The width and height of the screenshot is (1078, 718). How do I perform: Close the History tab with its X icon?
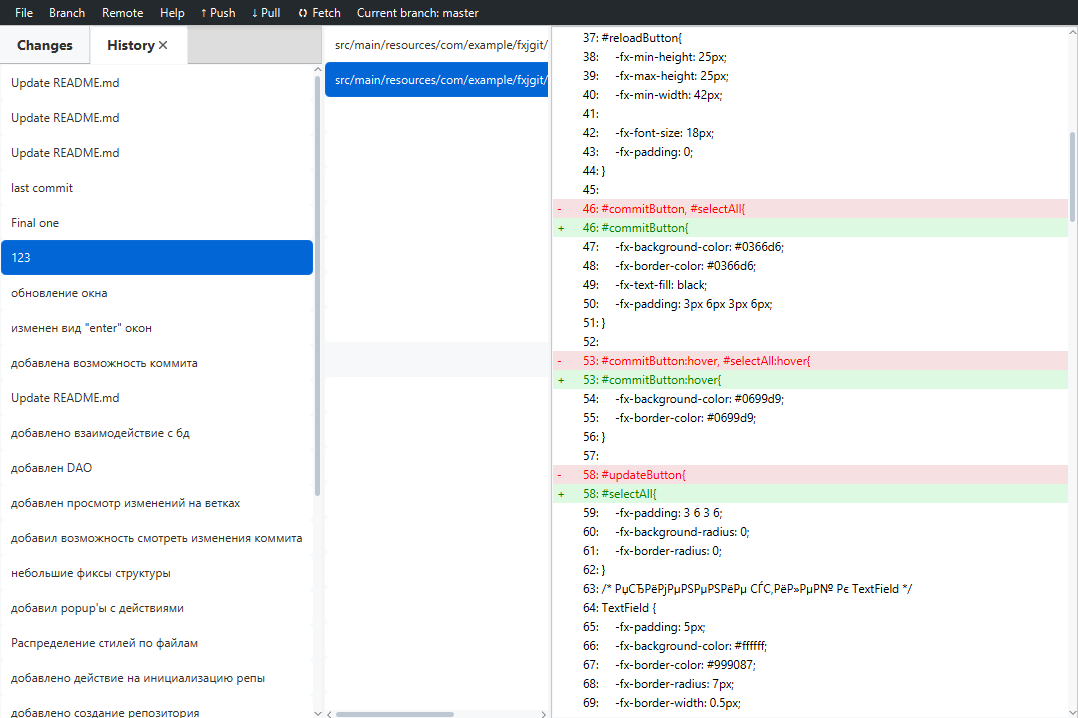pos(165,44)
